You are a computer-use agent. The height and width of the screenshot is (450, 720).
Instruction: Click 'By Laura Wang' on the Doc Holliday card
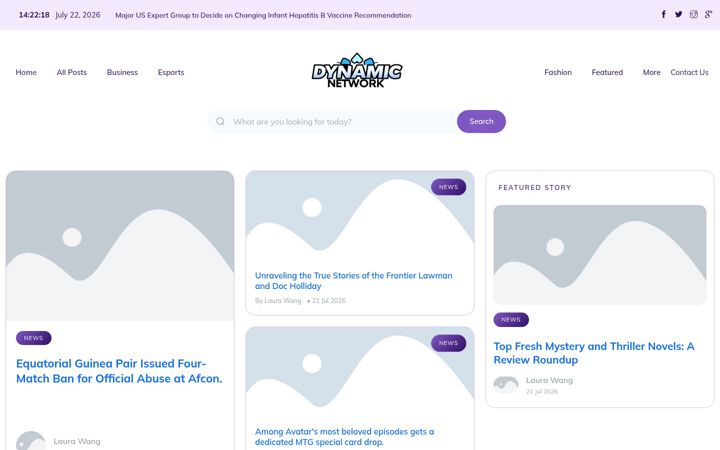[x=278, y=301]
